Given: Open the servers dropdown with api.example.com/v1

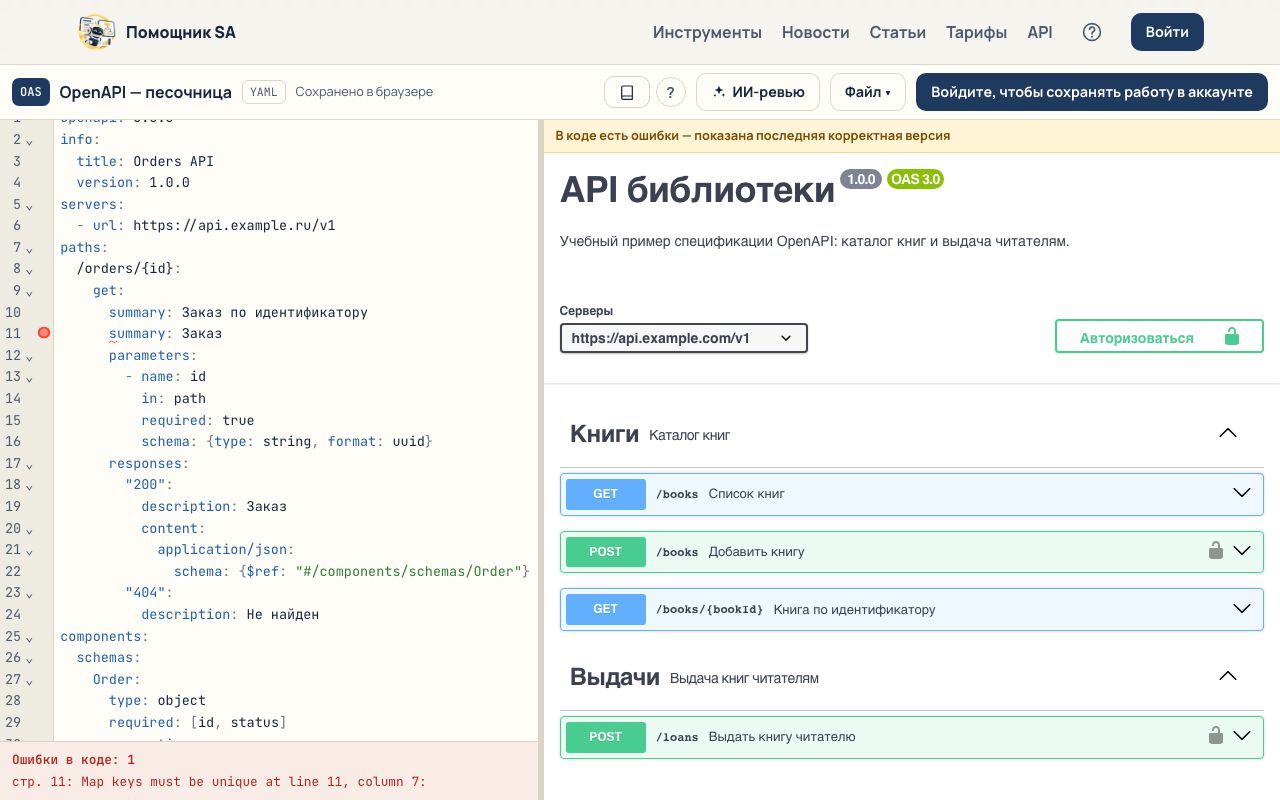Looking at the screenshot, I should point(684,338).
